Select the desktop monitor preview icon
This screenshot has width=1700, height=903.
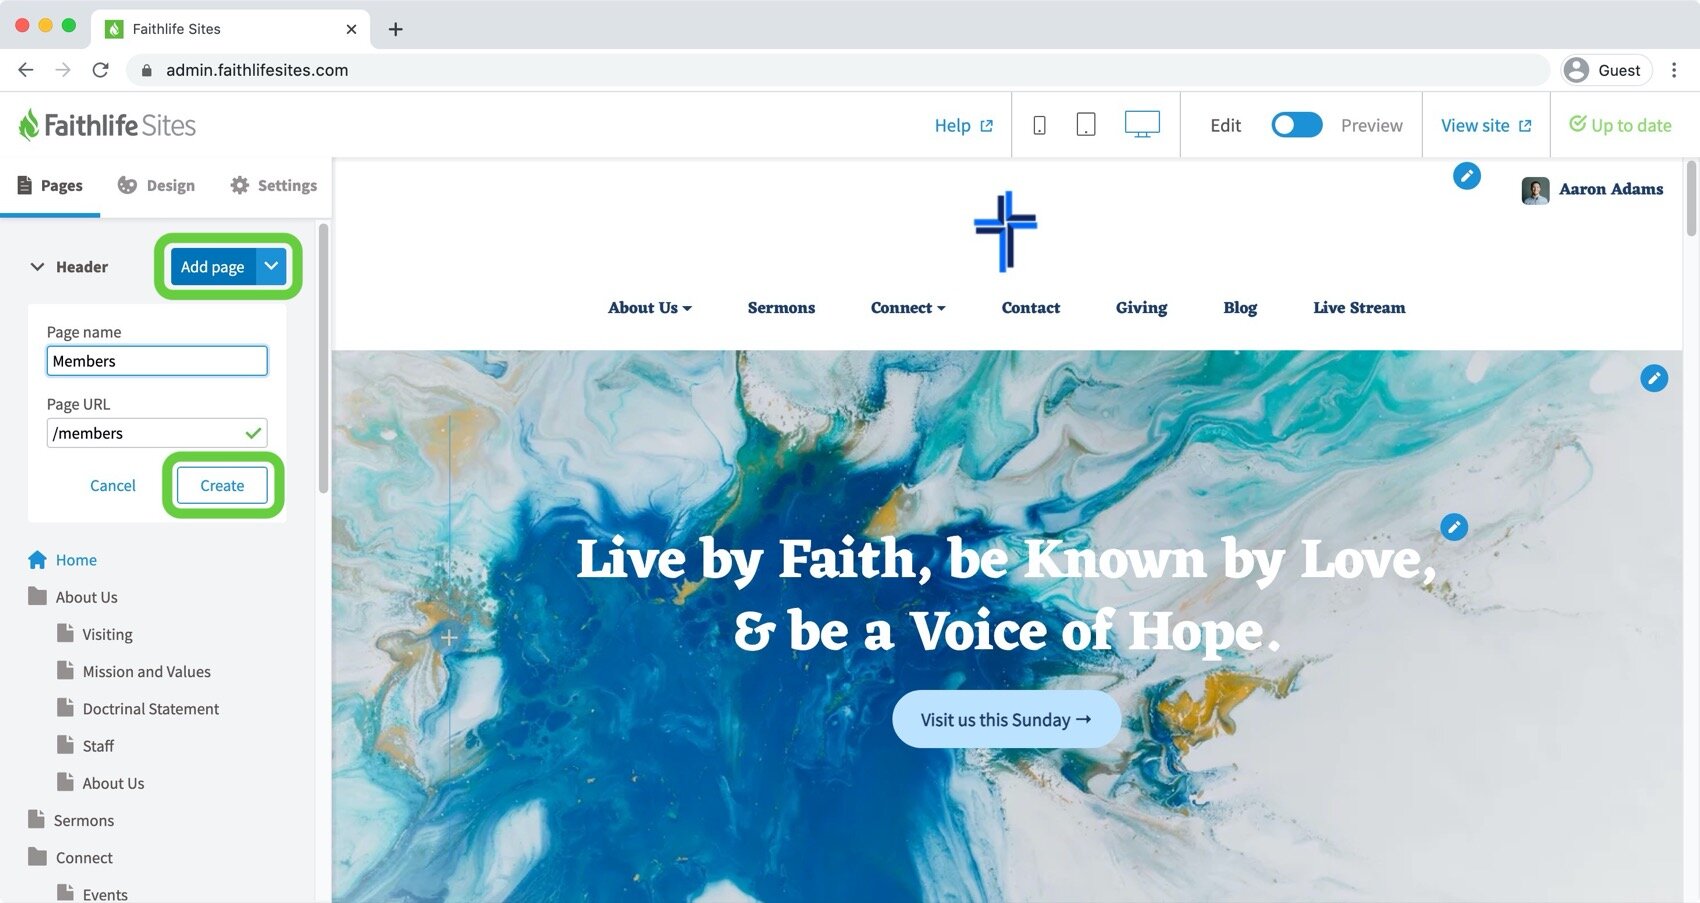pos(1142,125)
